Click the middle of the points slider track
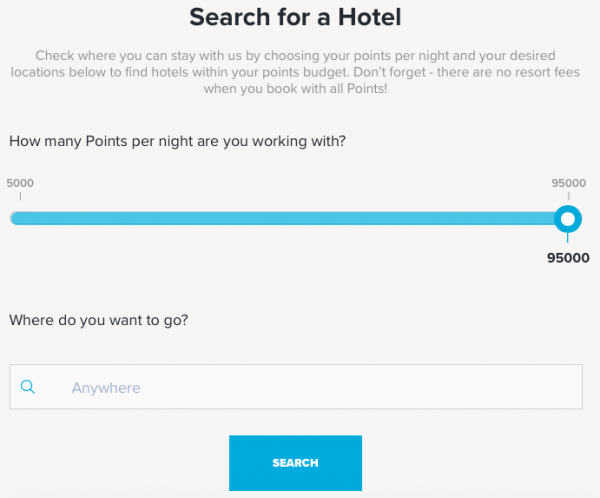600x498 pixels. tap(290, 218)
